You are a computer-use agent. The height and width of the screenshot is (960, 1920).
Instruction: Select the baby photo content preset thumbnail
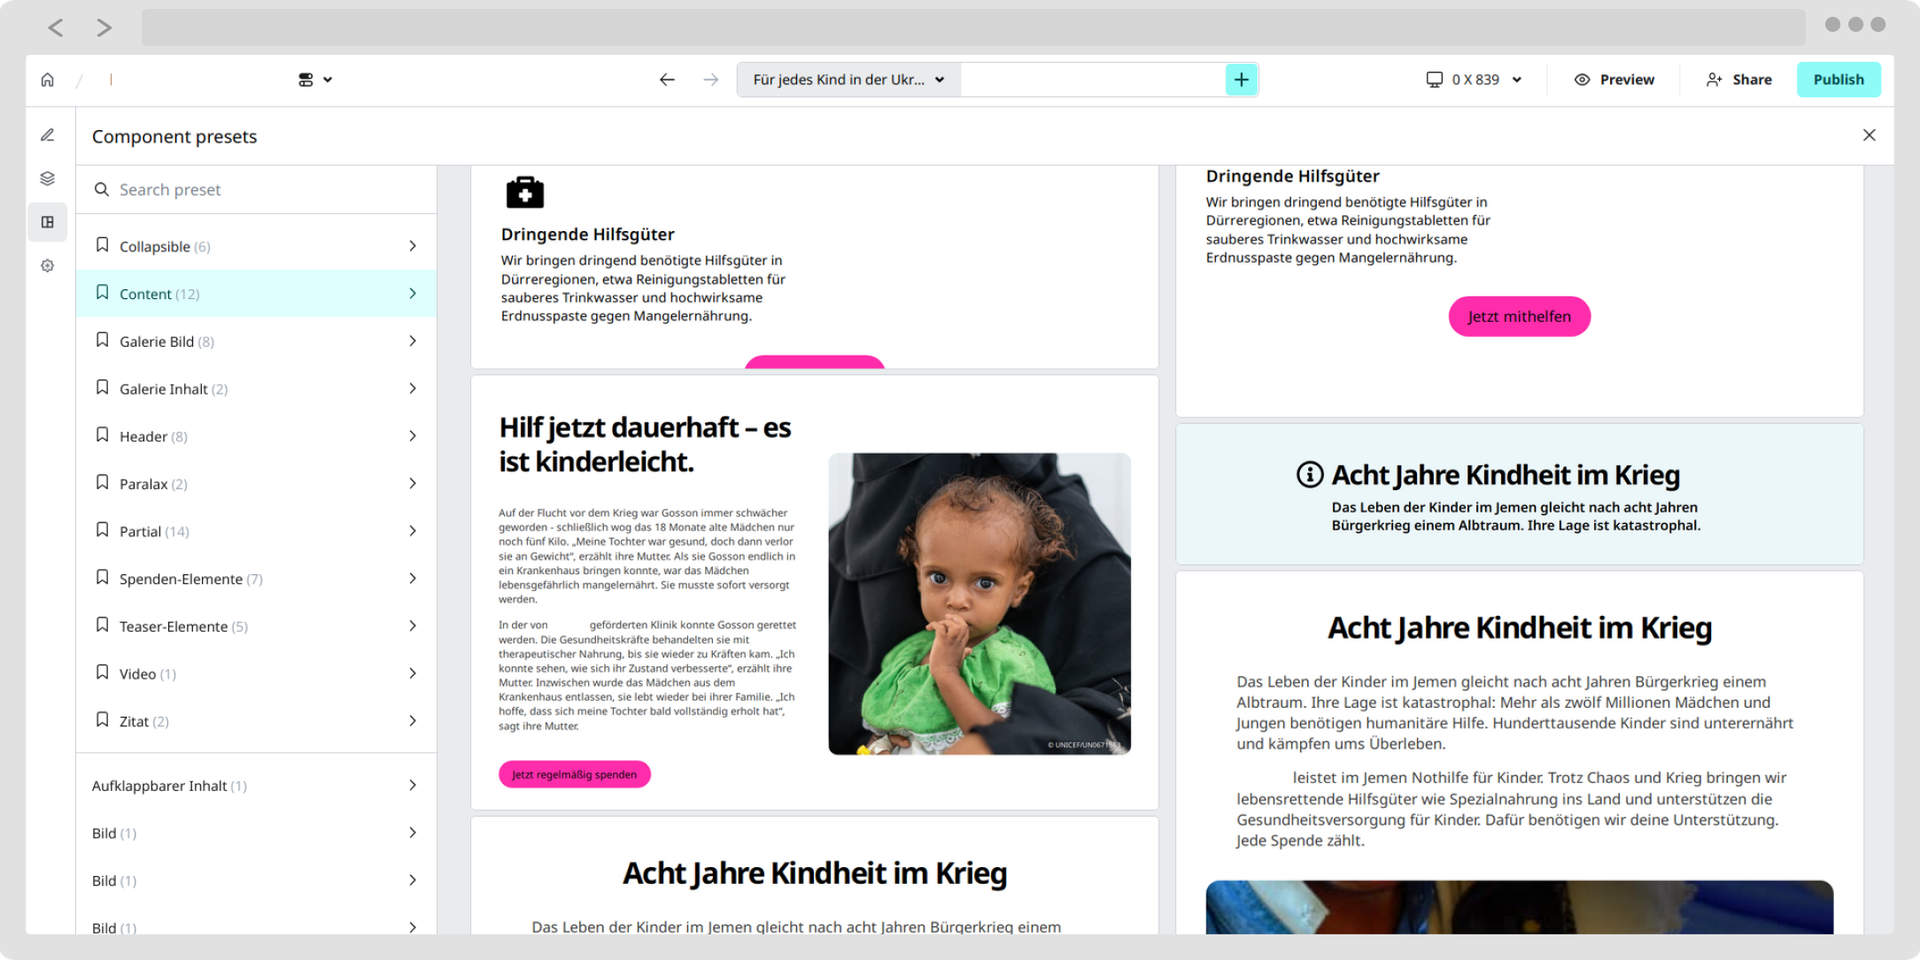814,593
